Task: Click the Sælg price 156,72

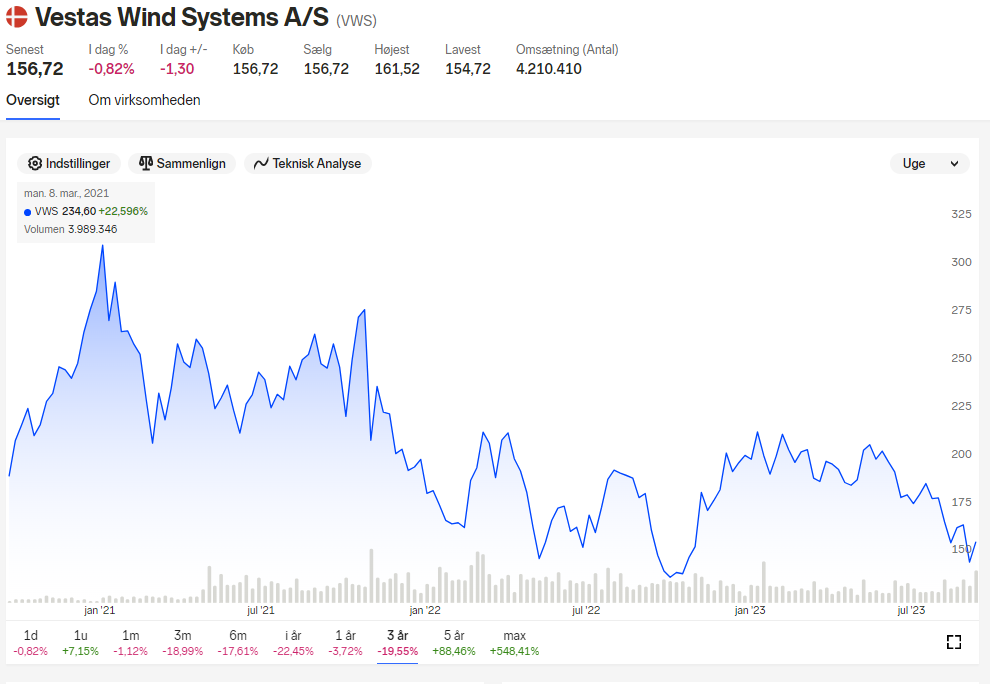Action: (326, 69)
